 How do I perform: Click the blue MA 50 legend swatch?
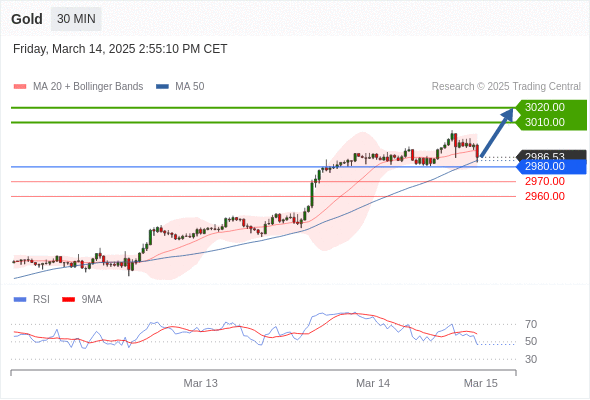pos(162,87)
